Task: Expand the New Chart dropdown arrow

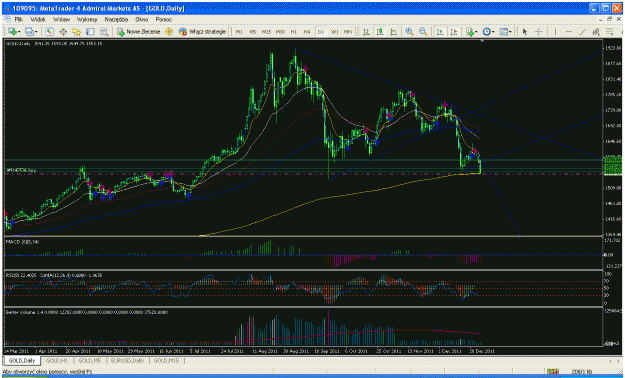Action: 19,32
